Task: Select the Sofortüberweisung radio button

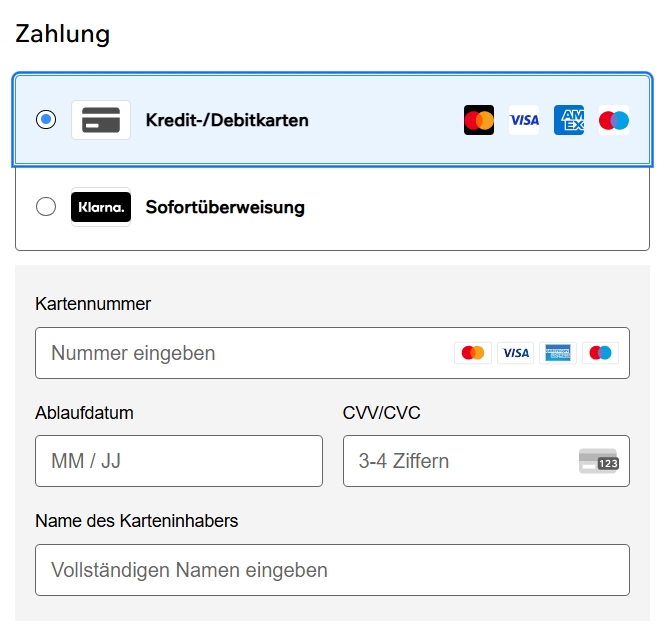Action: 46,207
